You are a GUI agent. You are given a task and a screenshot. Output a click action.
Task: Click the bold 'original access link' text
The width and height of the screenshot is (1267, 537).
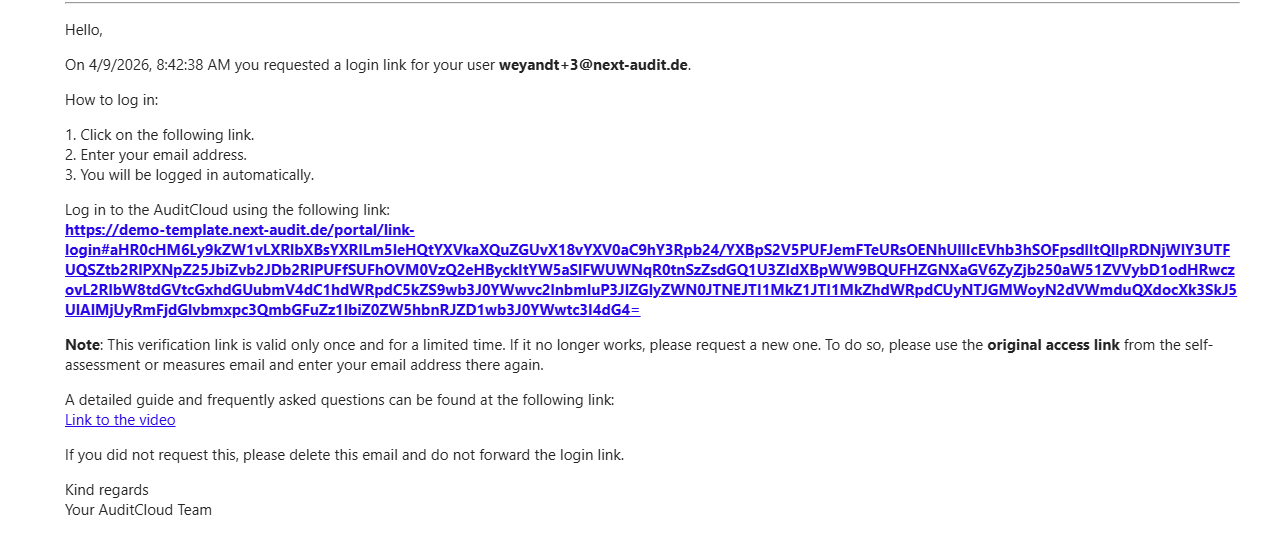click(1053, 345)
